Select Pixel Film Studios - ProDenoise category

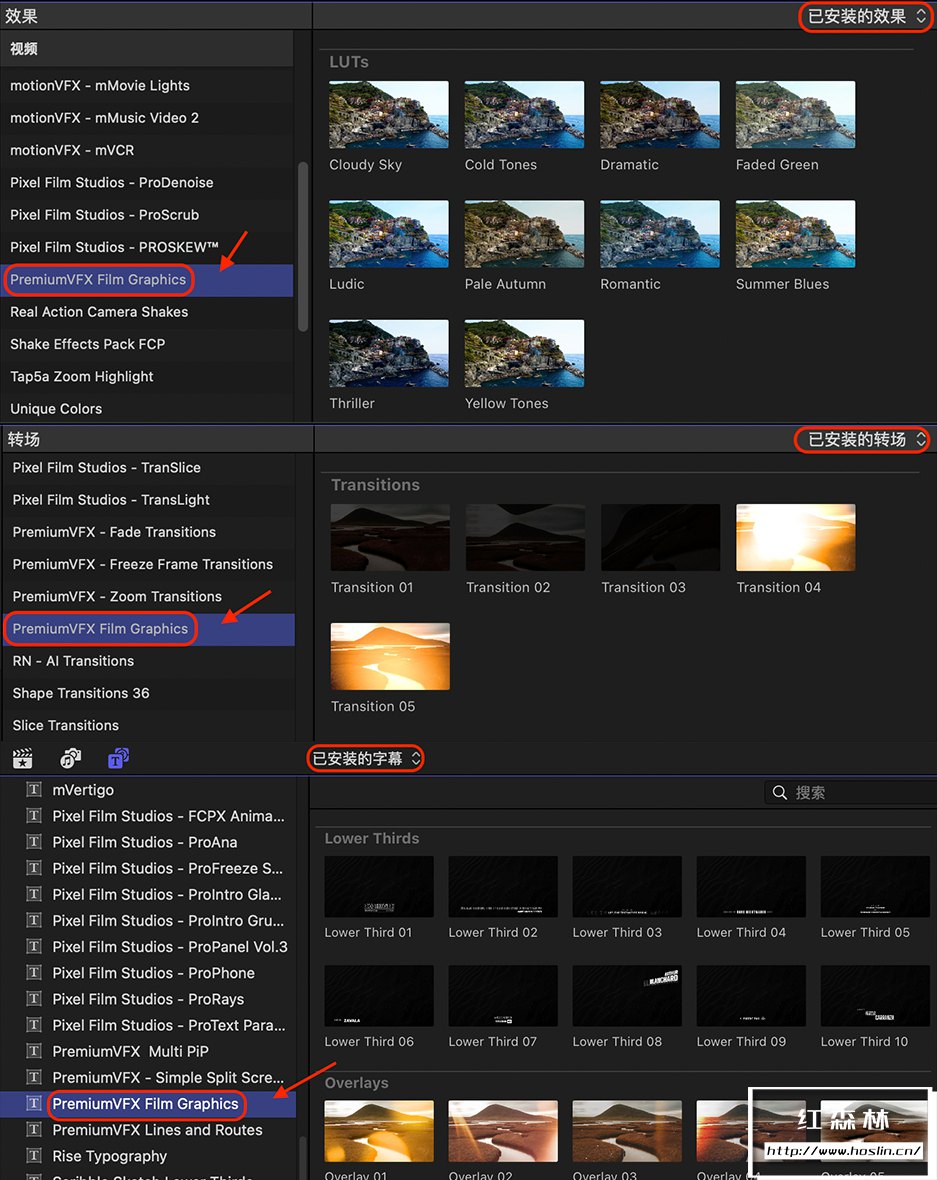147,183
